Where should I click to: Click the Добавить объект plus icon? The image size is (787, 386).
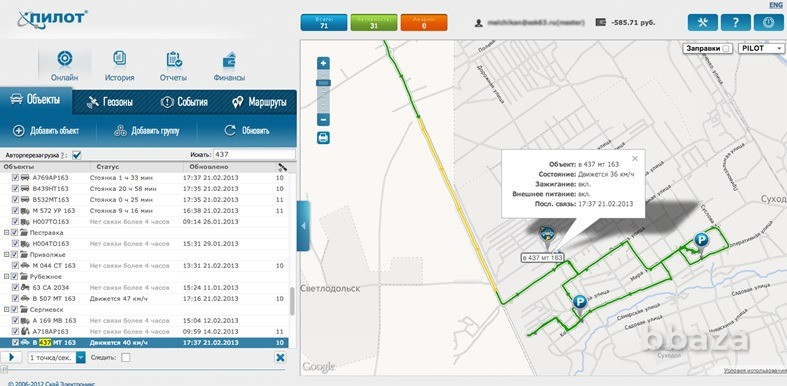(x=19, y=131)
